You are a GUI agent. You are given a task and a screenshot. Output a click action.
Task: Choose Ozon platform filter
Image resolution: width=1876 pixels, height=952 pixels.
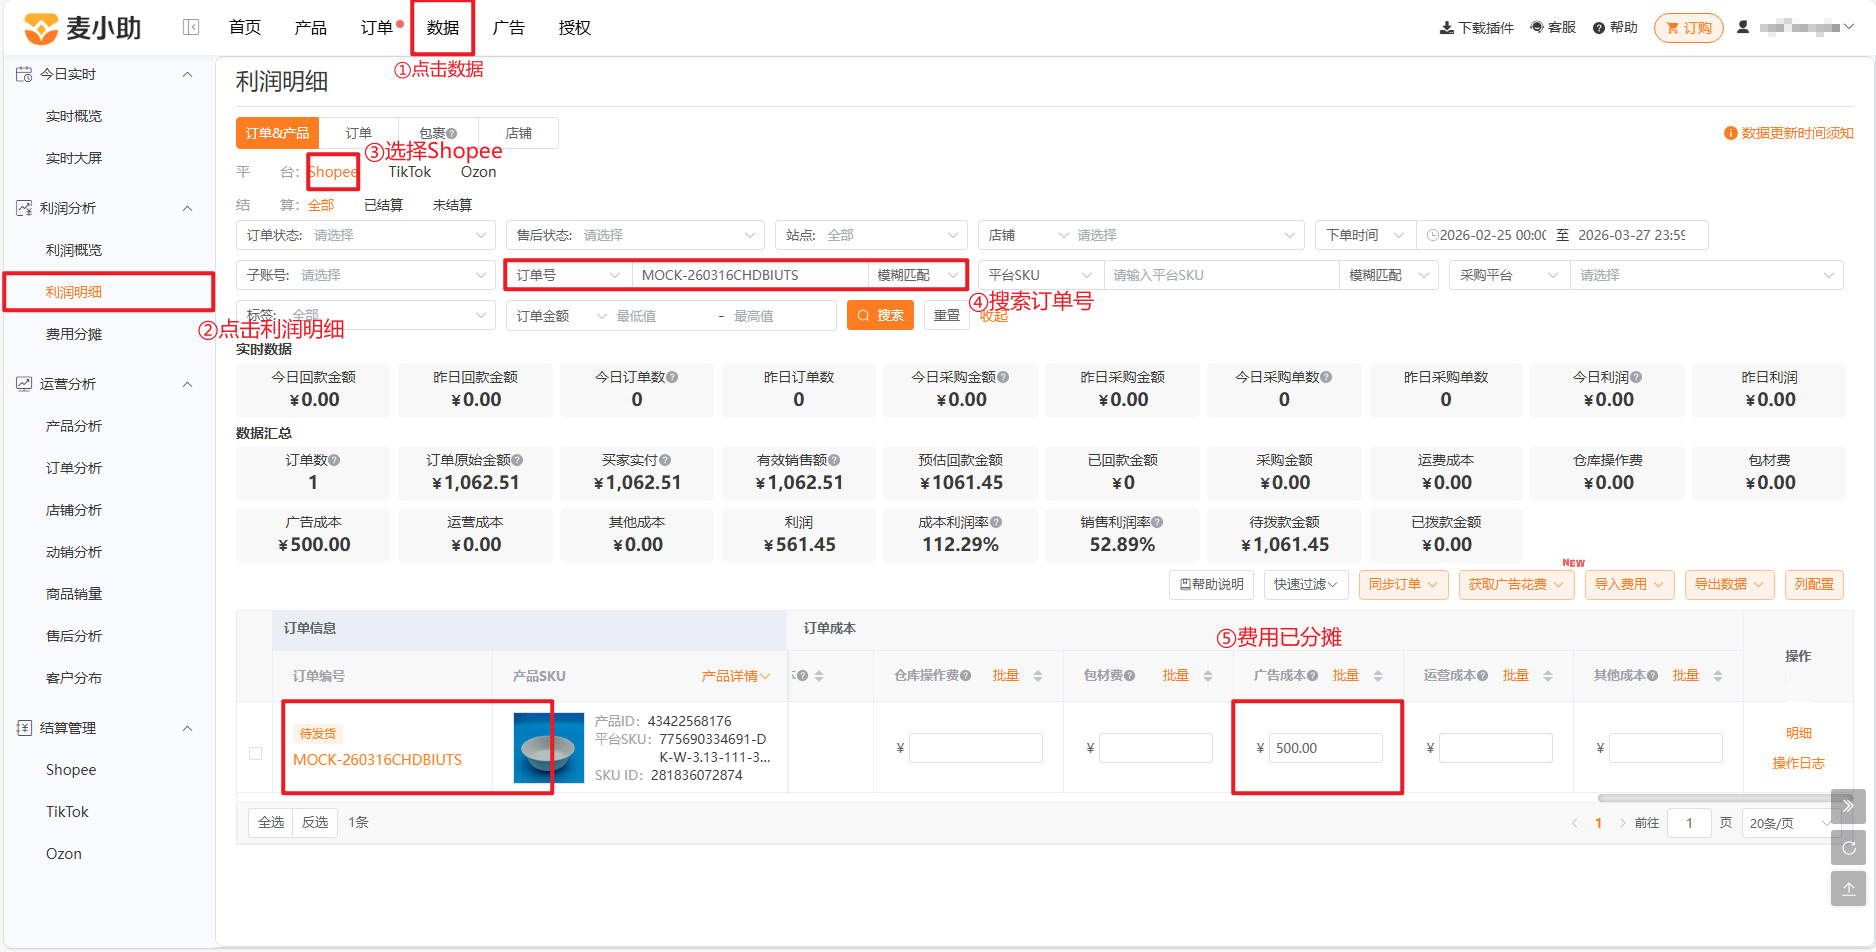[478, 172]
